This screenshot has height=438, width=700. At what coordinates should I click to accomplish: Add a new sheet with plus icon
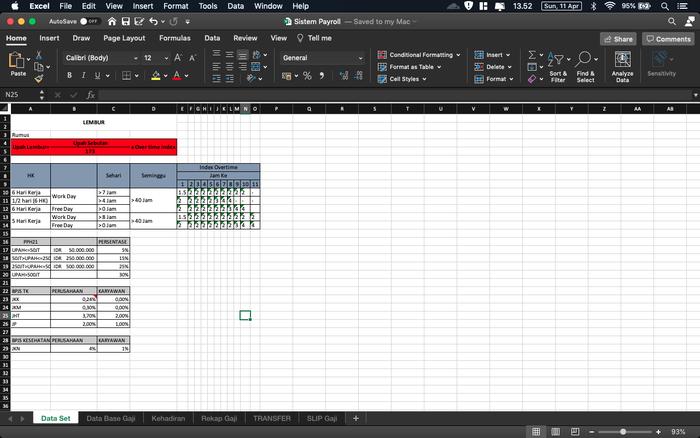(x=356, y=418)
